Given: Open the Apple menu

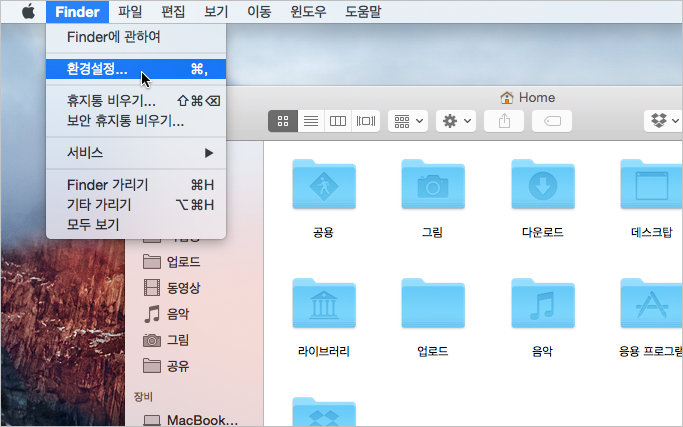Looking at the screenshot, I should [28, 12].
